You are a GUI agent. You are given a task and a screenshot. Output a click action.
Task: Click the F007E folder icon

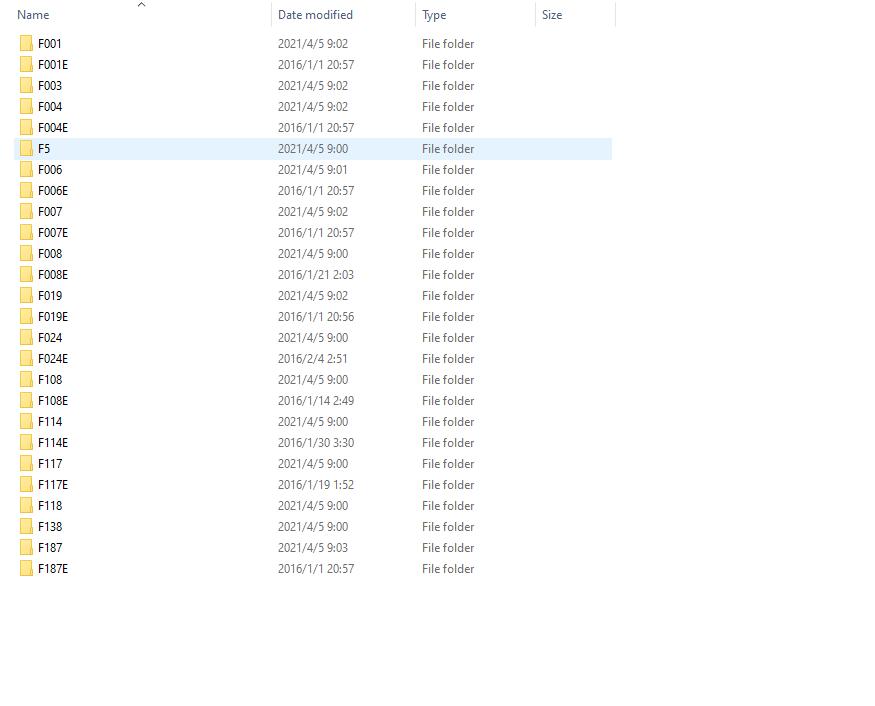26,233
